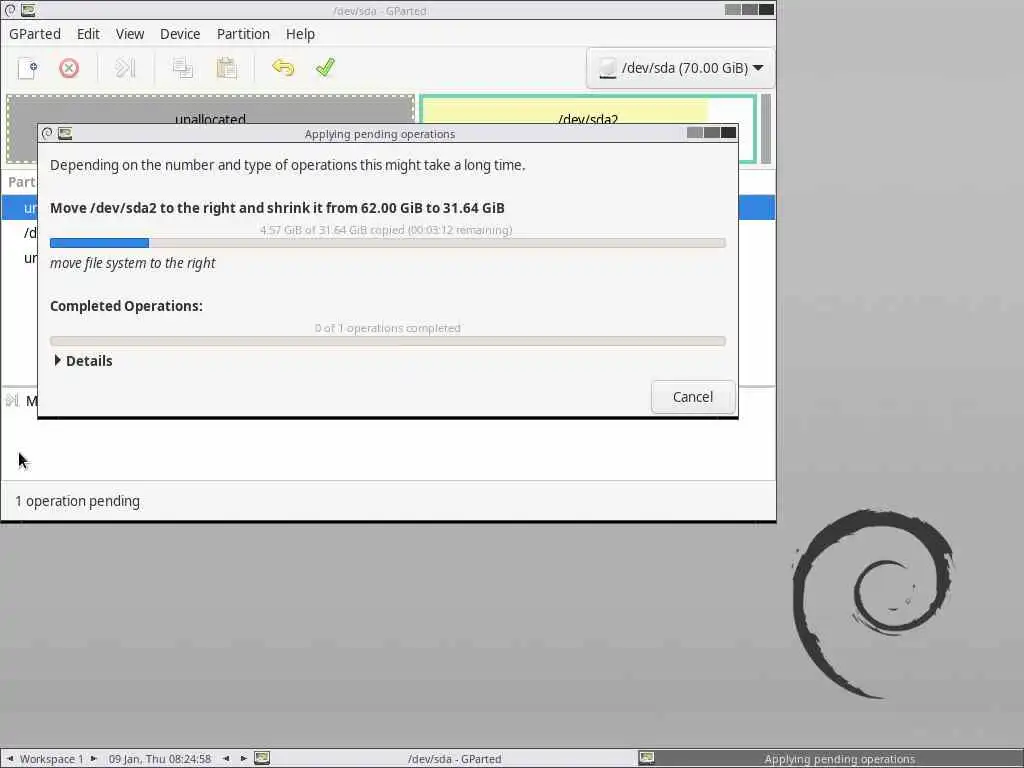The width and height of the screenshot is (1024, 768).
Task: Click the taskbar clock showing 09 Jan, Thu
Action: (x=160, y=759)
